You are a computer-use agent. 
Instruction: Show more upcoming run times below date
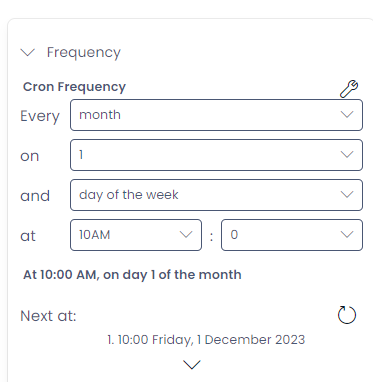192,365
